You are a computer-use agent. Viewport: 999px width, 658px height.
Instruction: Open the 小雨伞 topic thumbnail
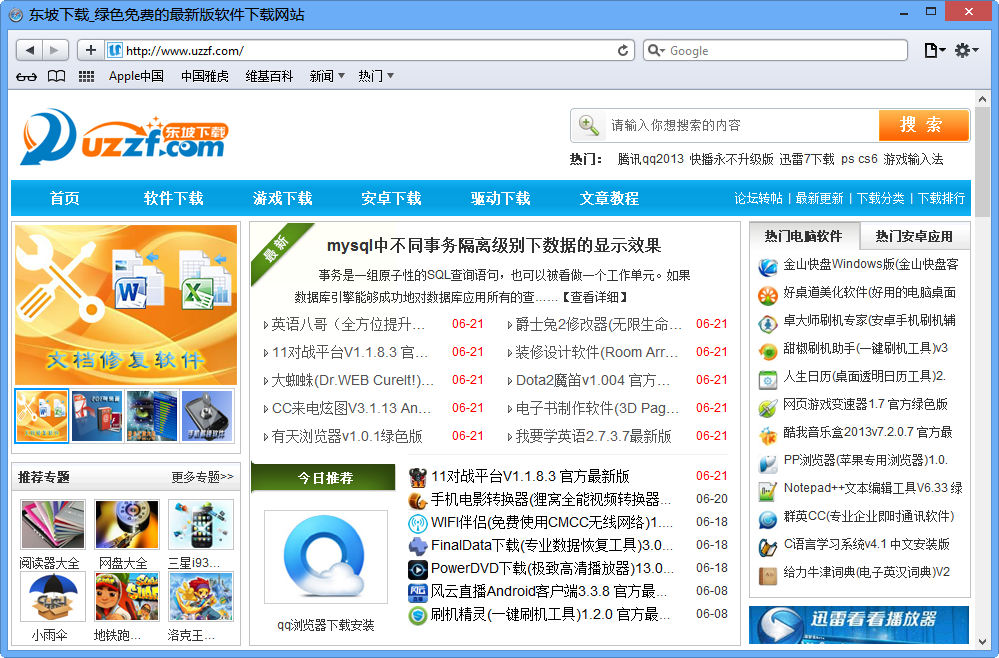52,597
